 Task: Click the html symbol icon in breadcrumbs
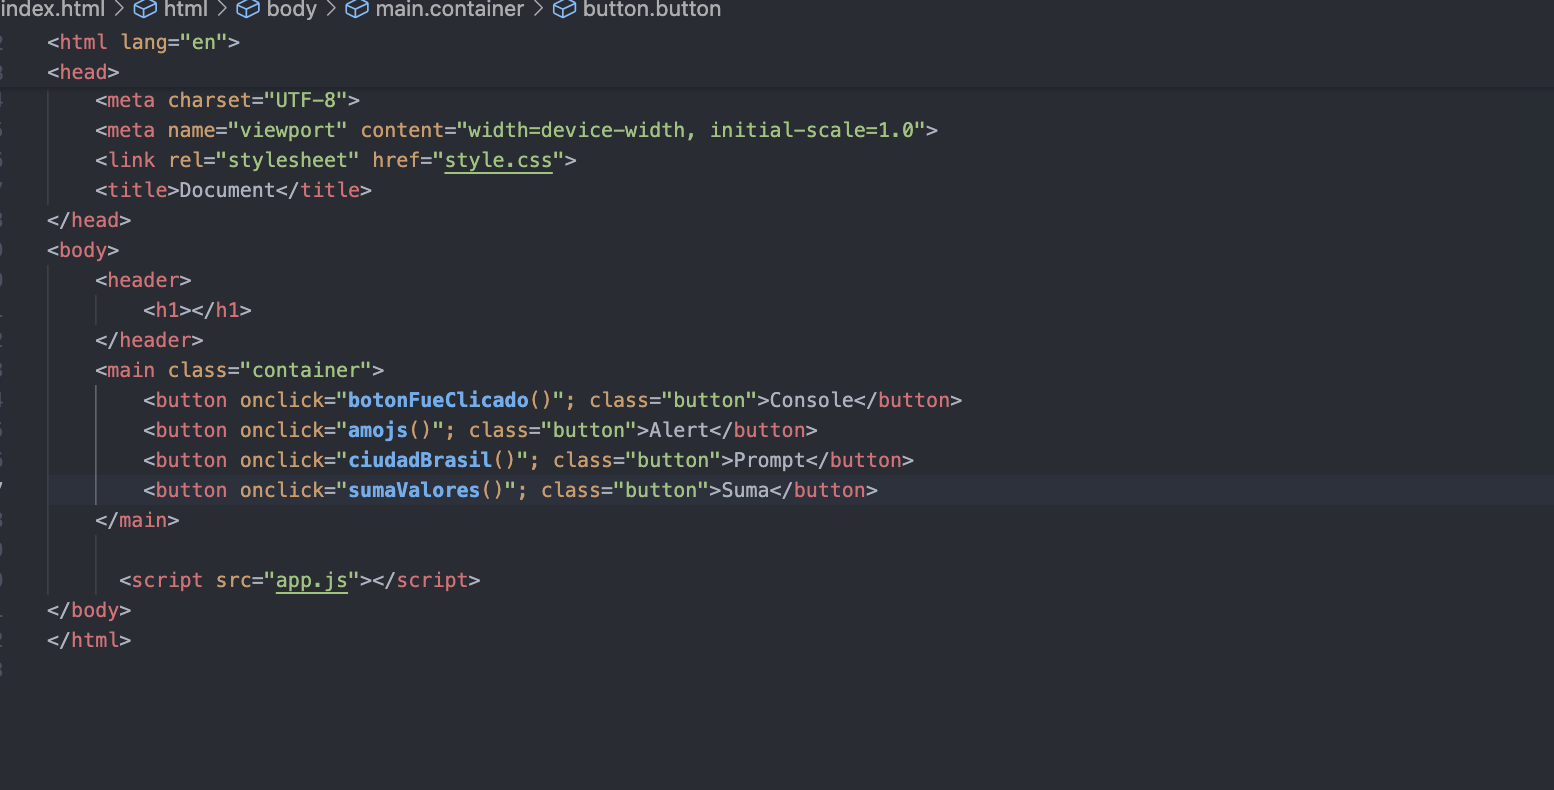pos(145,9)
